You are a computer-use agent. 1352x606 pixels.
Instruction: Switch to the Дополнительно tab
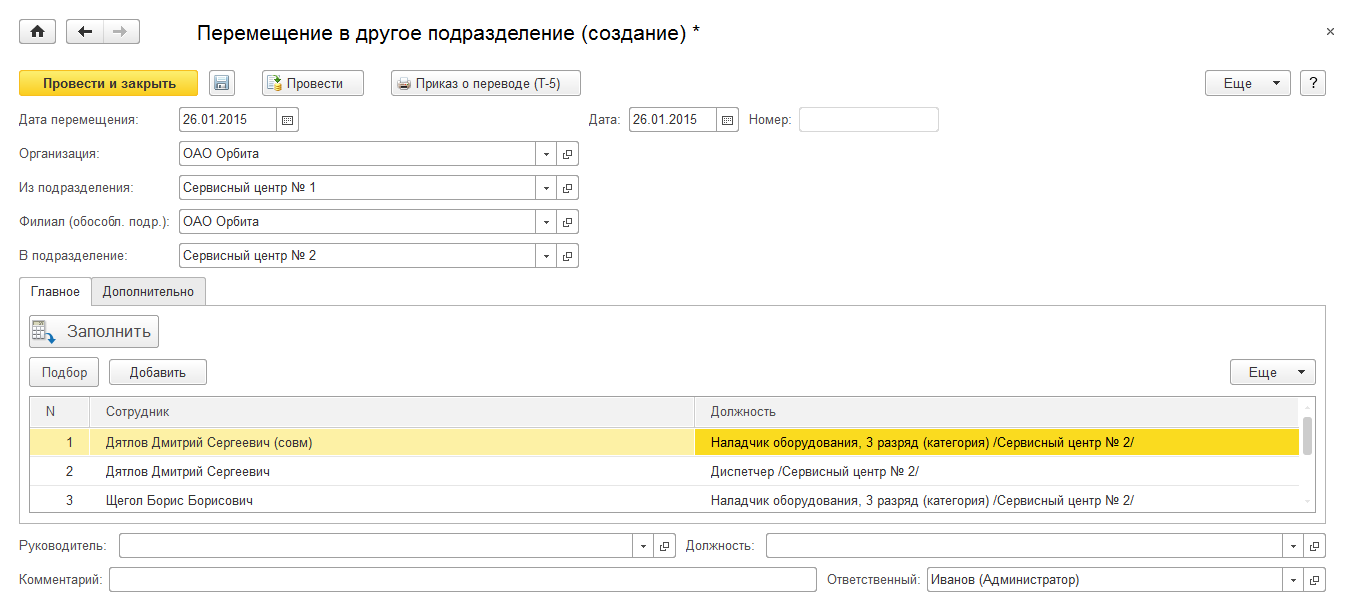click(x=148, y=291)
